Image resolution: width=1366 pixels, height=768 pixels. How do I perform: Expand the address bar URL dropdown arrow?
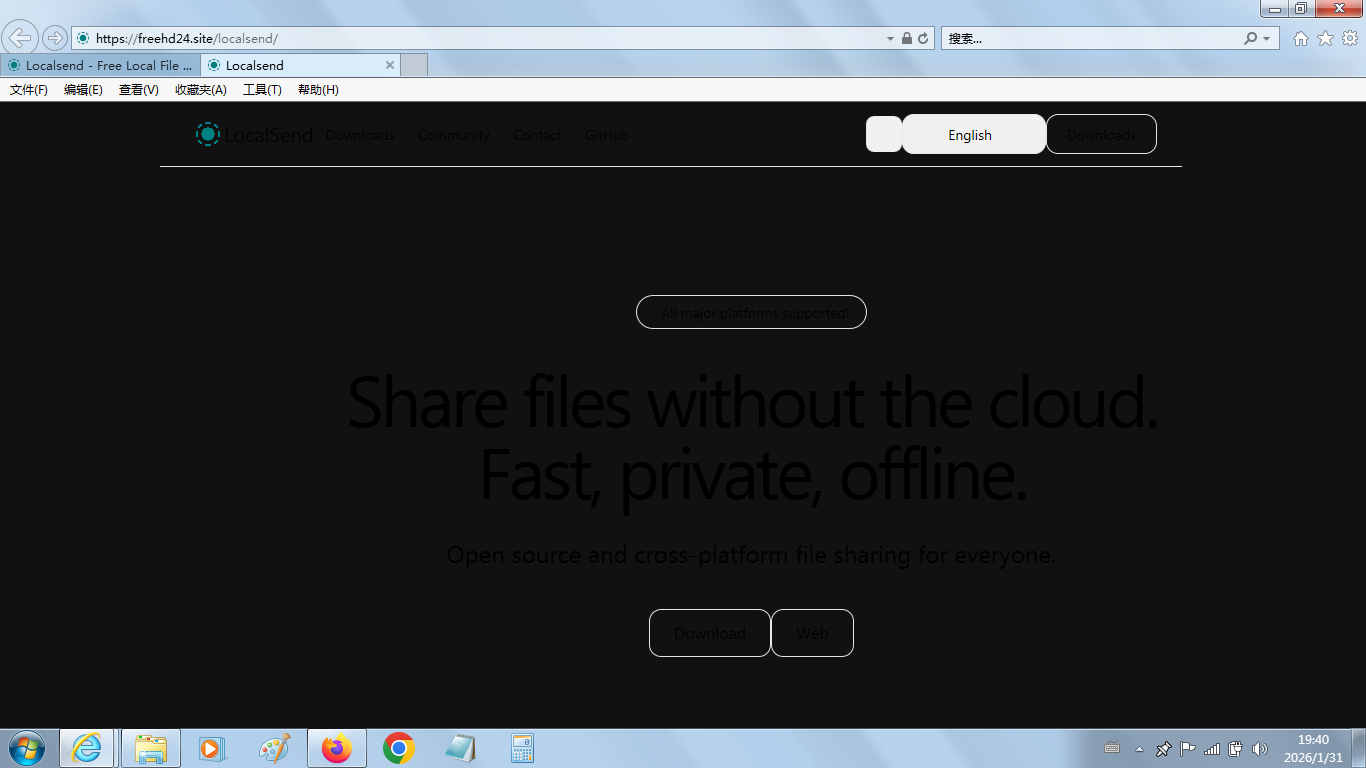(890, 38)
